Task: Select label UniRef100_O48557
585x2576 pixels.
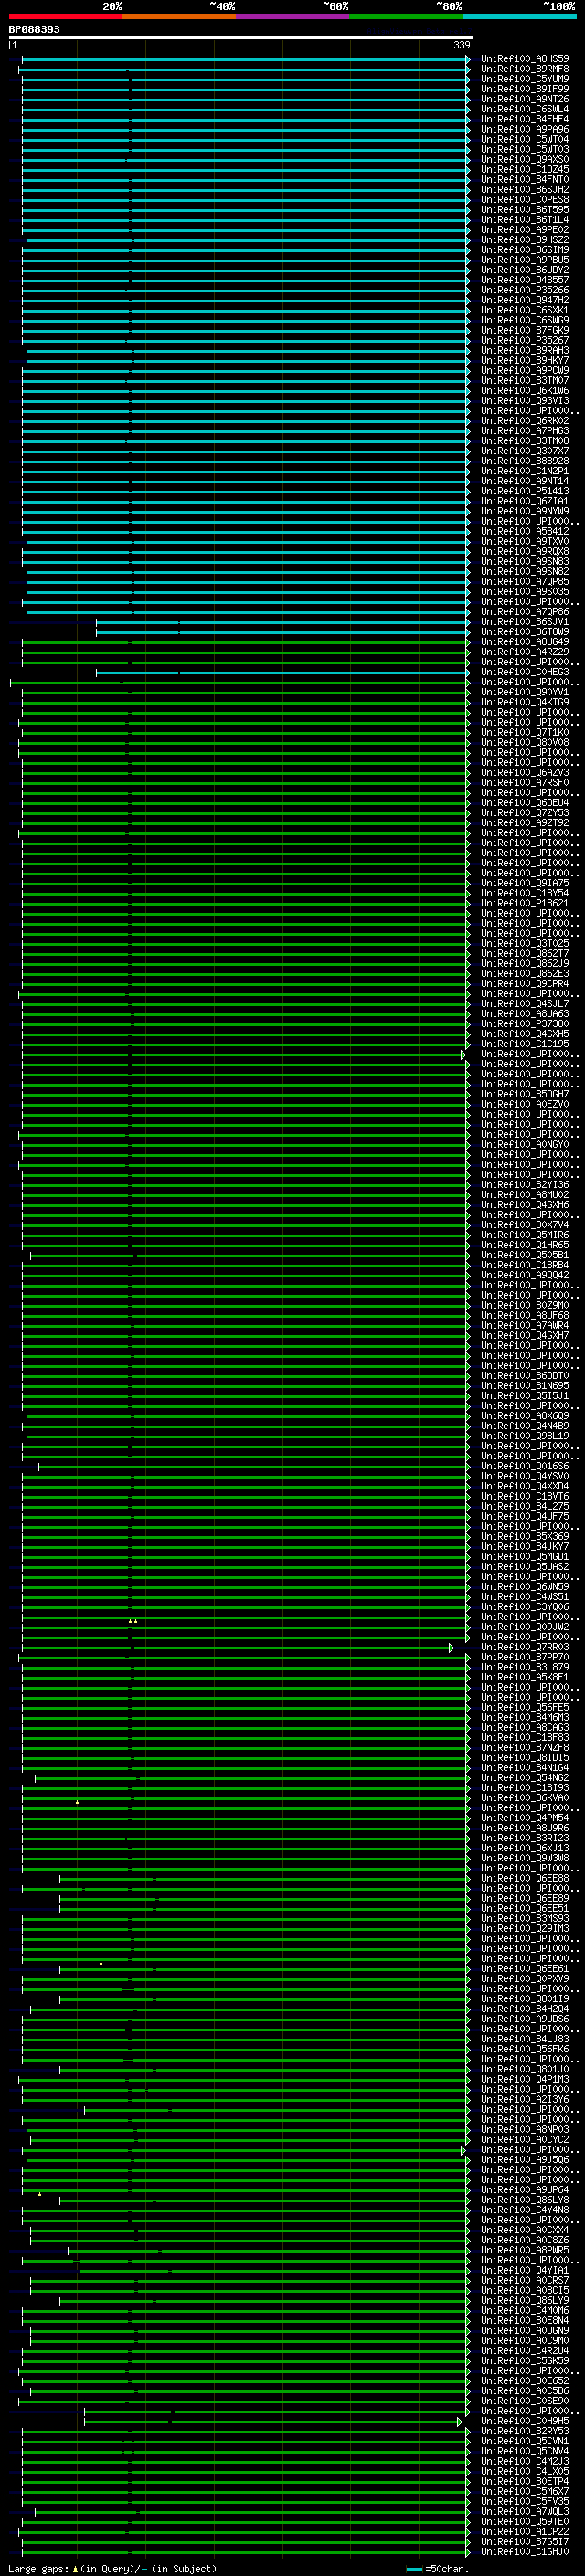Action: pos(524,280)
